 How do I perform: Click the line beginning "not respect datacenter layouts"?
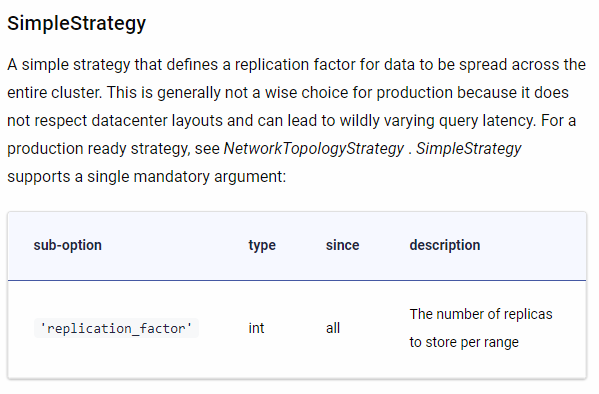(291, 121)
